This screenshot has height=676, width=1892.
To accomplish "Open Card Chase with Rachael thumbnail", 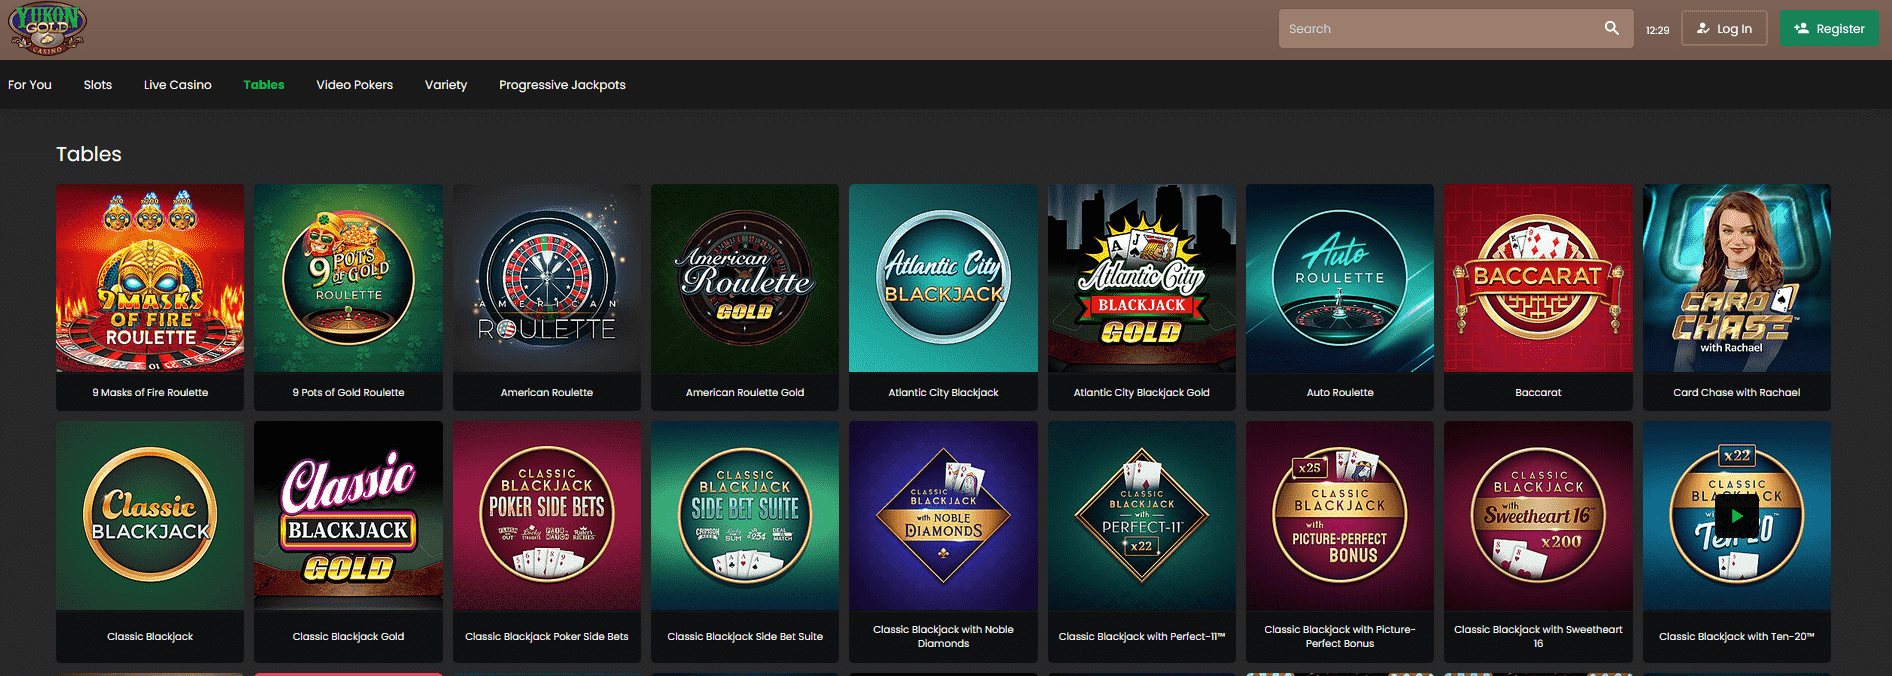I will coord(1737,278).
